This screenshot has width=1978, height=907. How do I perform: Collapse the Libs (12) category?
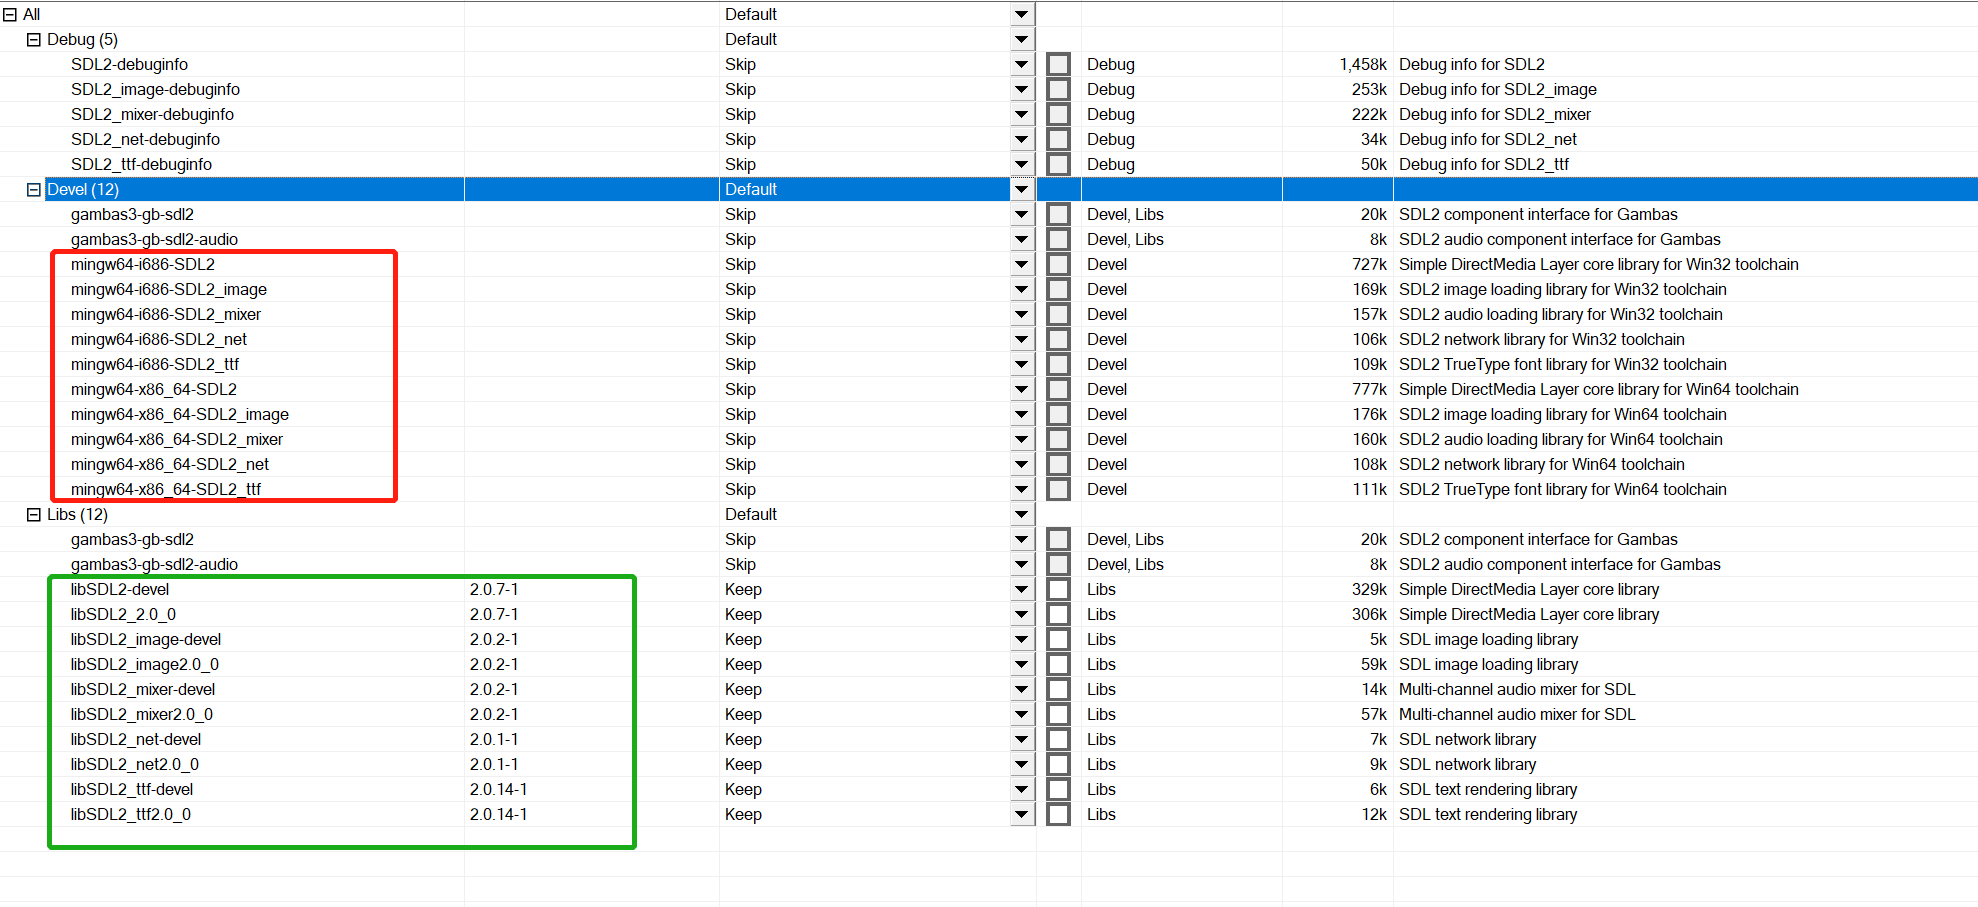point(34,515)
